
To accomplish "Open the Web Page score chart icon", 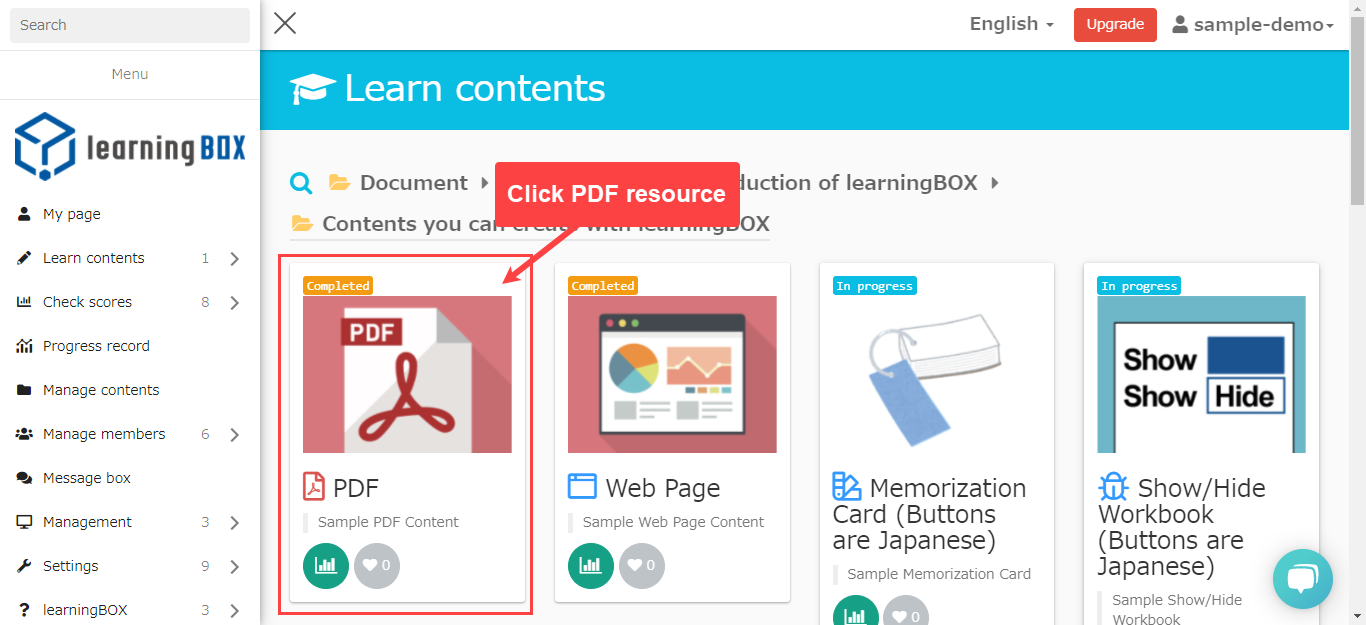I will click(x=591, y=566).
